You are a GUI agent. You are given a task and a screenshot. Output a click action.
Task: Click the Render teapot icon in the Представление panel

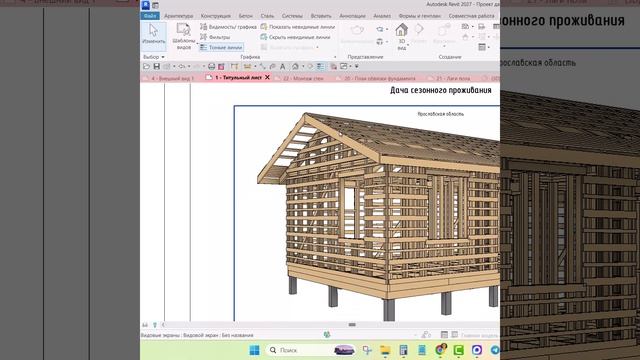tap(357, 30)
